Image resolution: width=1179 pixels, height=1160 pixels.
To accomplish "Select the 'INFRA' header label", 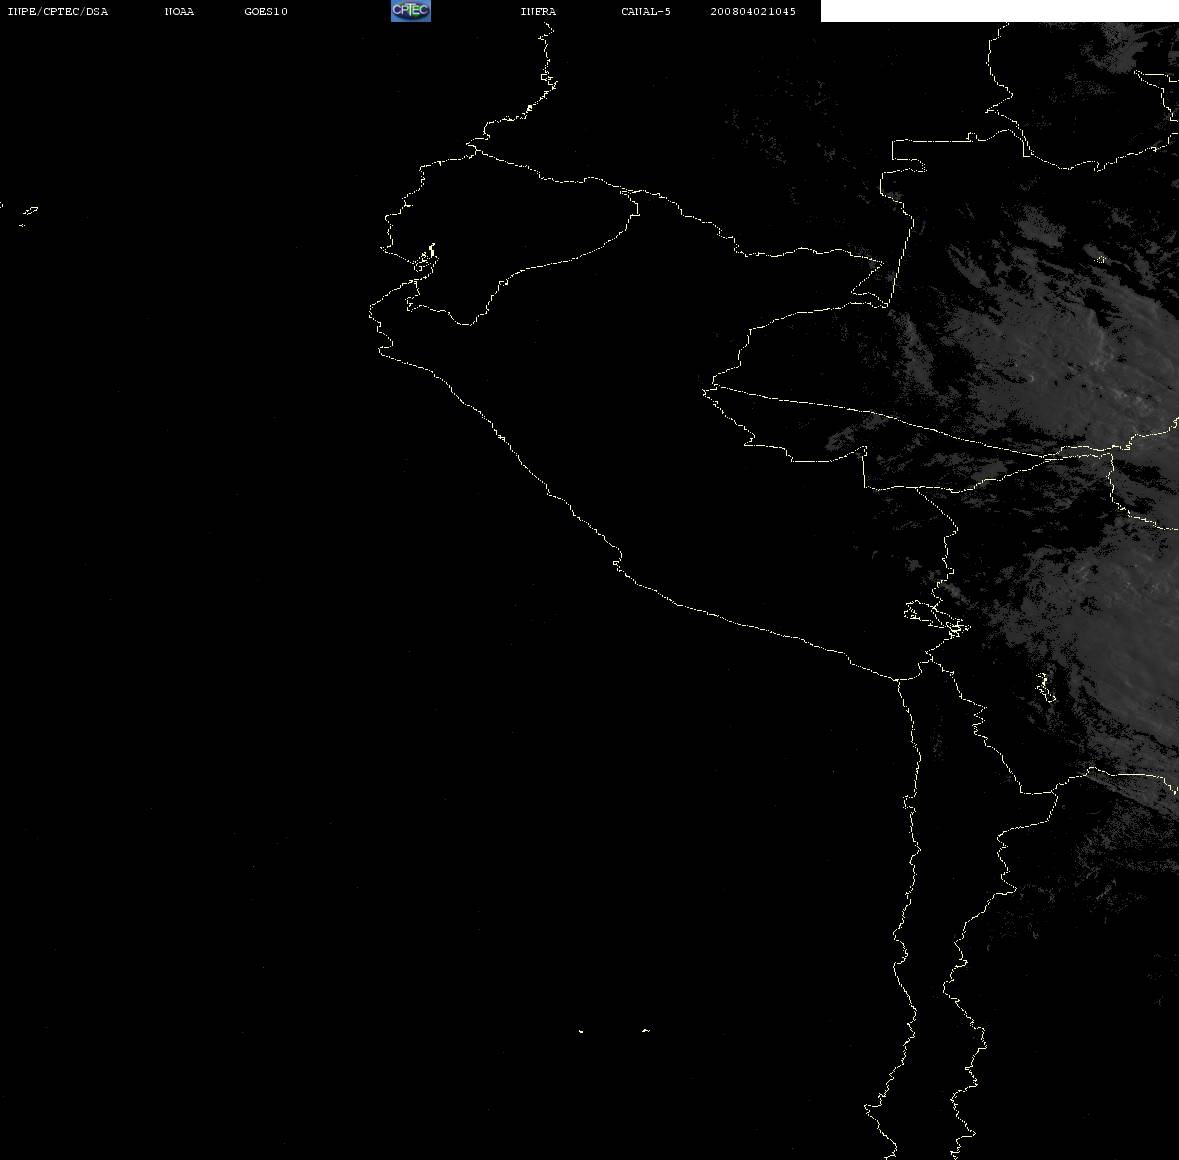I will point(538,11).
